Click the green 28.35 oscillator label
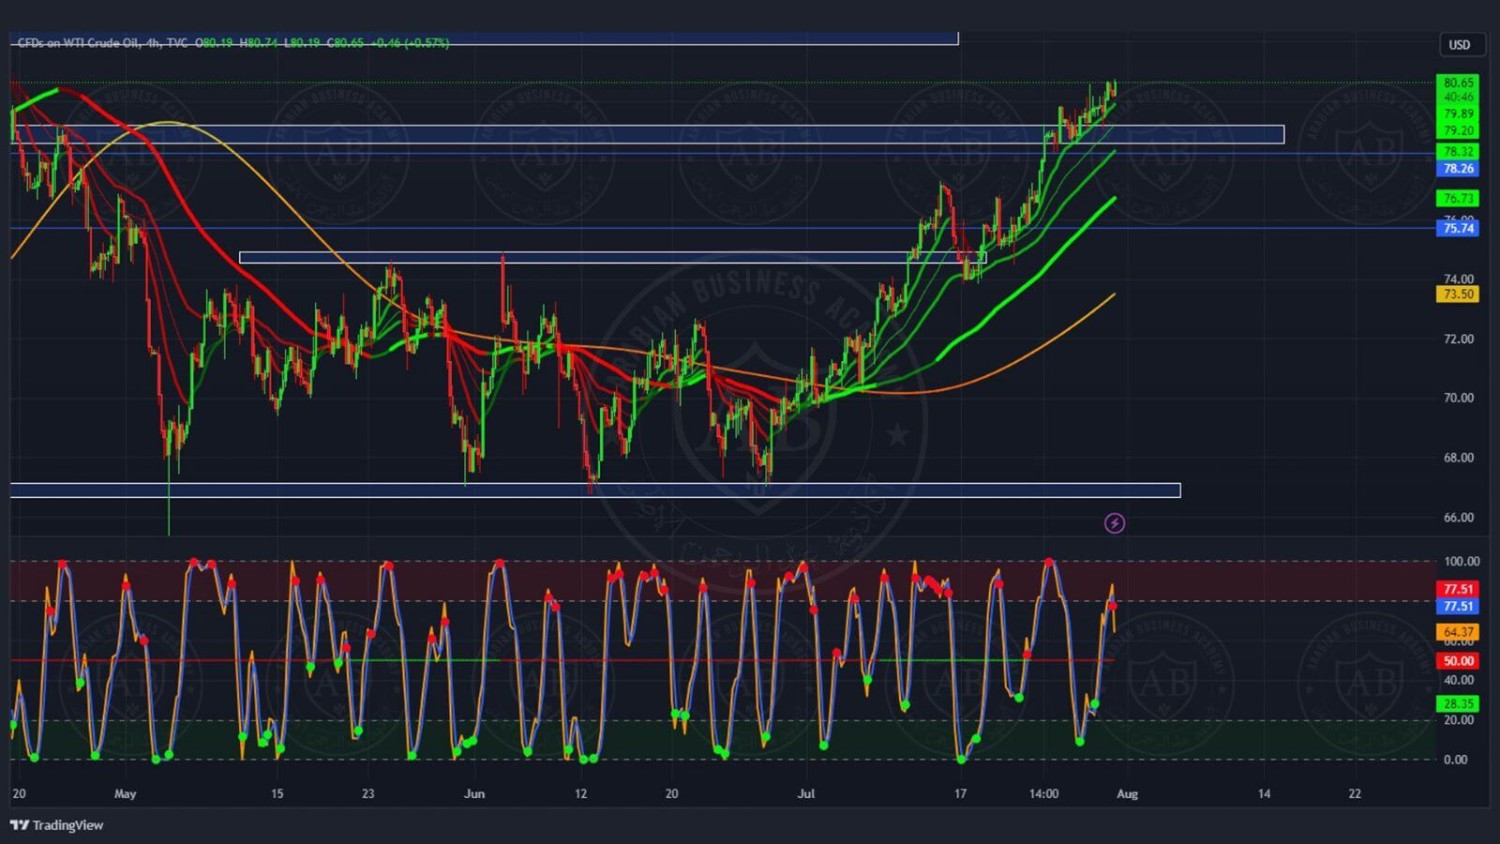Image resolution: width=1500 pixels, height=844 pixels. tap(1457, 704)
